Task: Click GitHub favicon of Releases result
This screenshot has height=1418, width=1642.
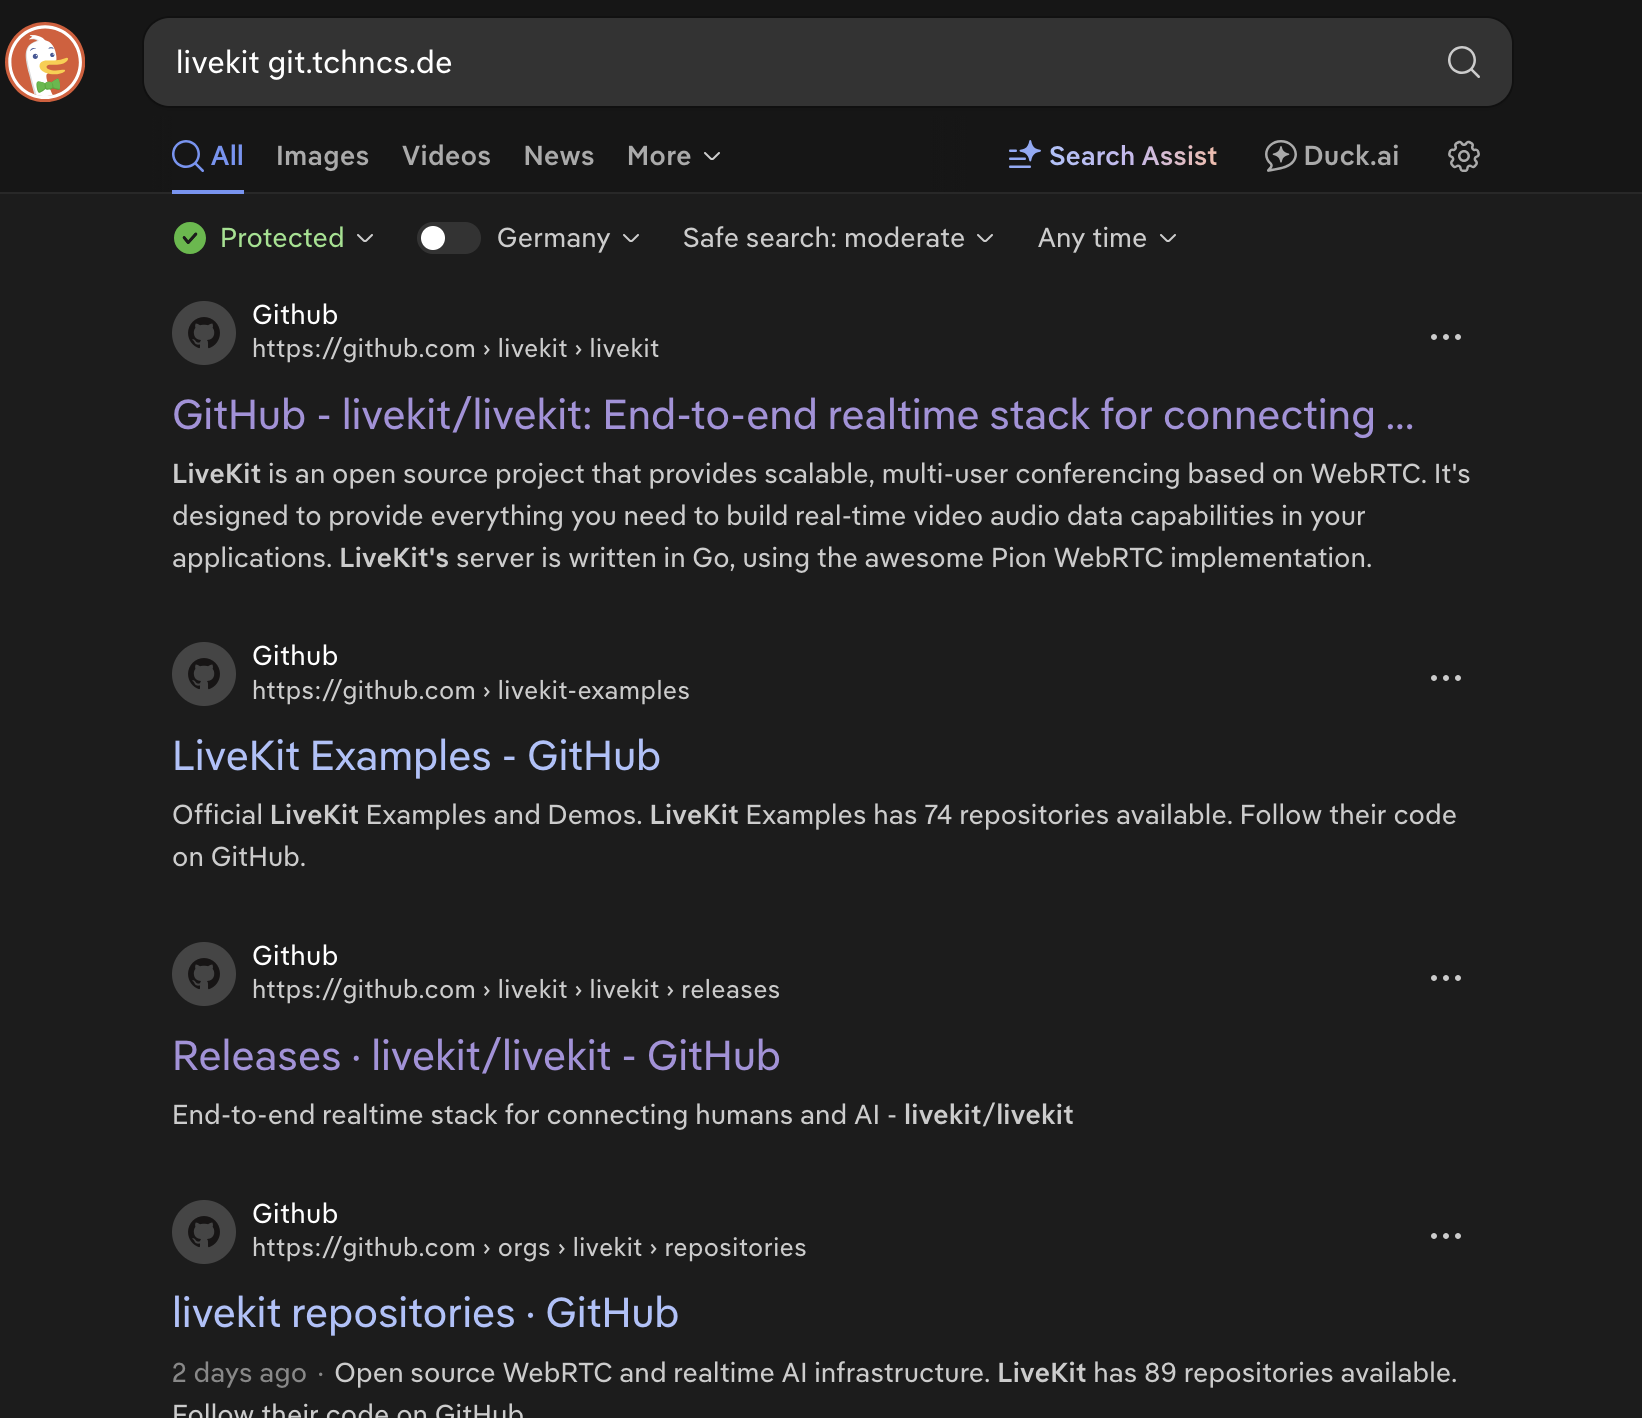Action: point(204,974)
